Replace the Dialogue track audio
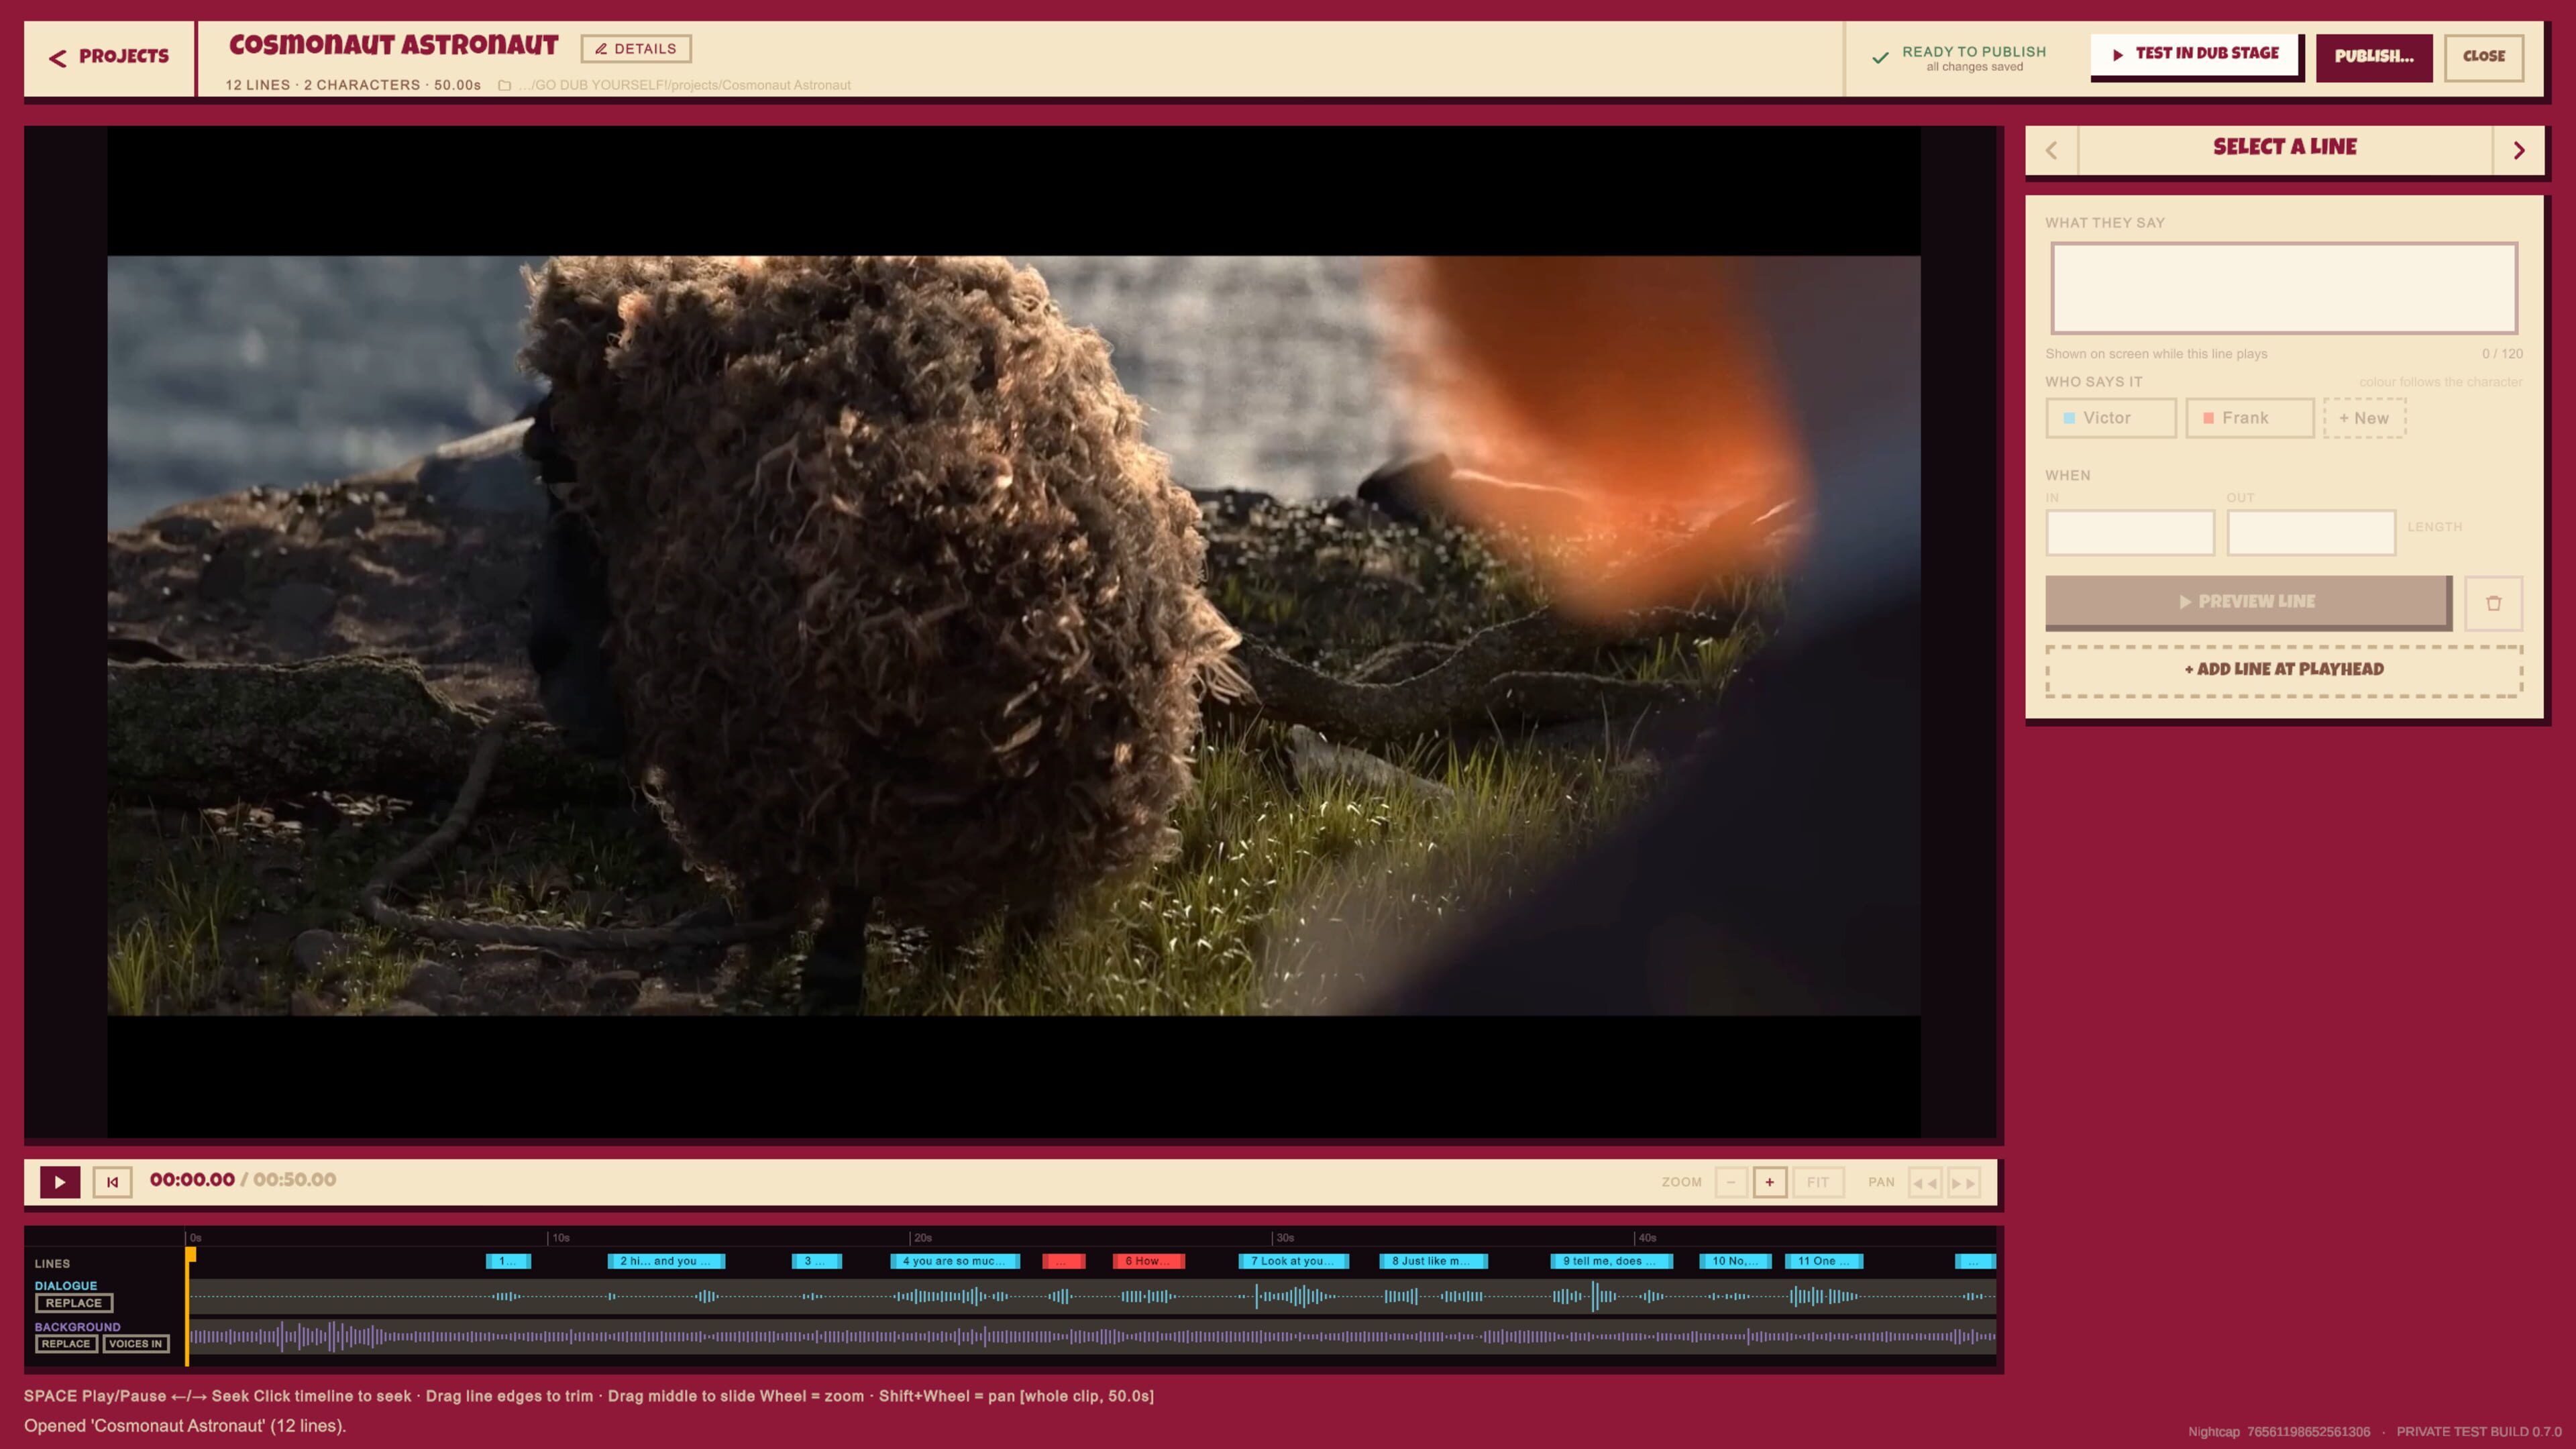 click(74, 1303)
